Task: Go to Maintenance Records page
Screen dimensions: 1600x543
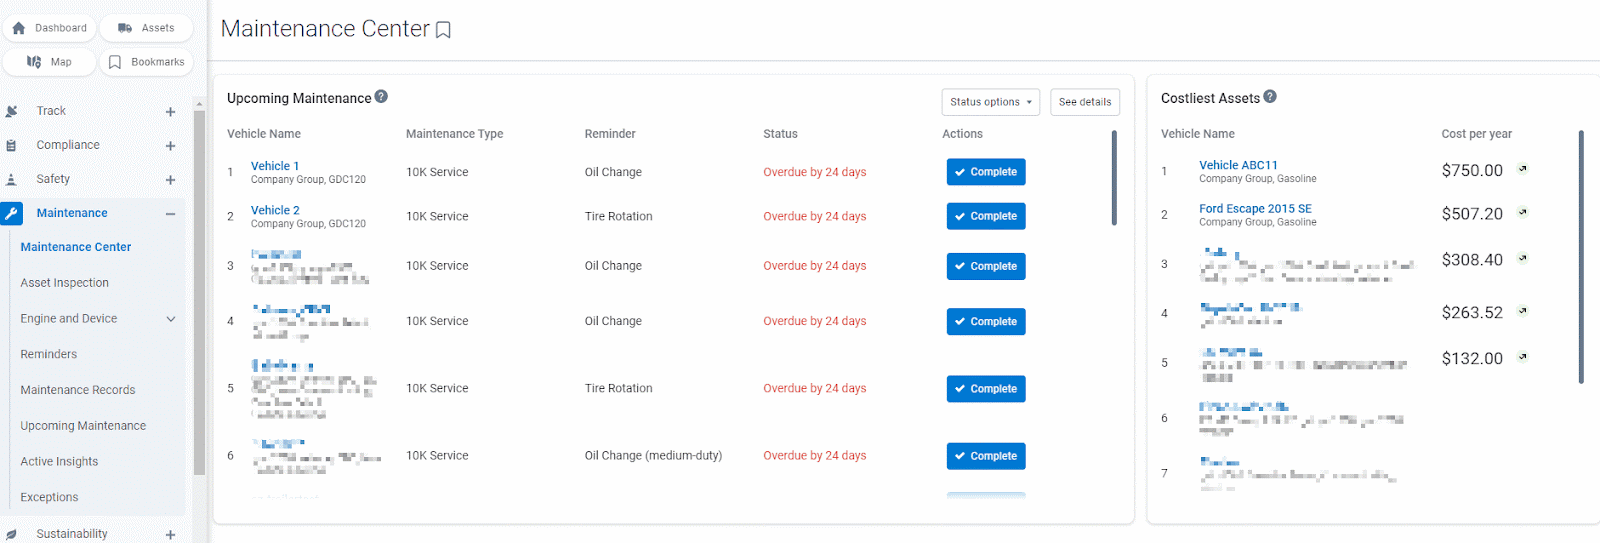Action: pyautogui.click(x=78, y=390)
